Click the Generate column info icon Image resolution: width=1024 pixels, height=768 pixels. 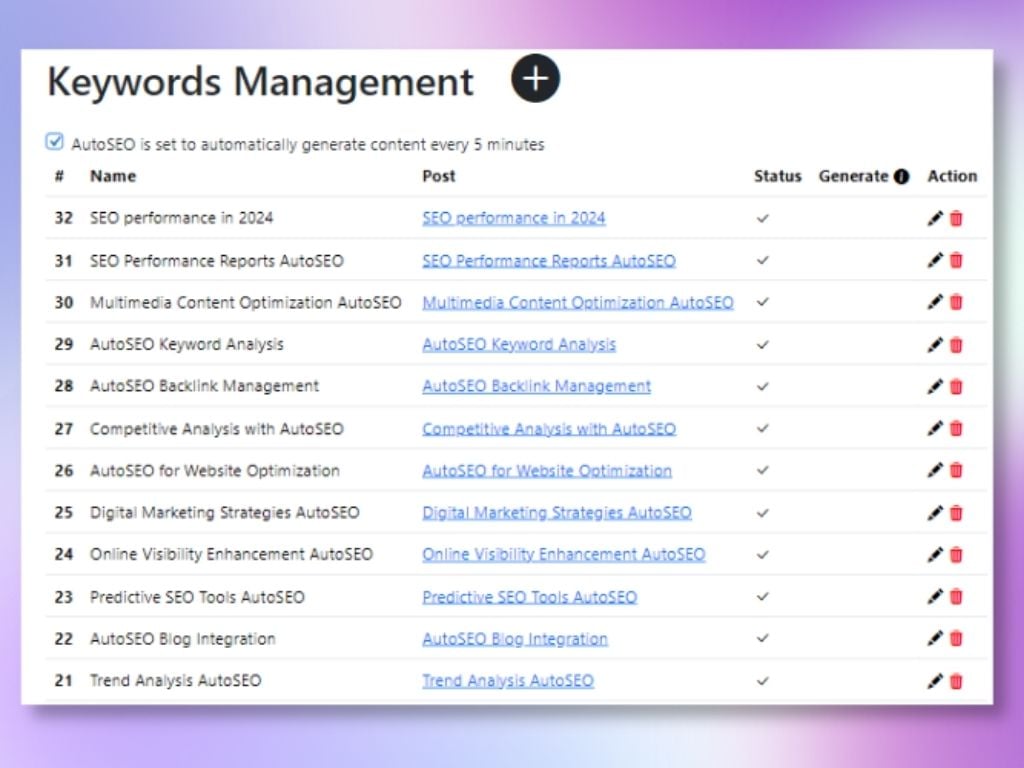tap(902, 177)
